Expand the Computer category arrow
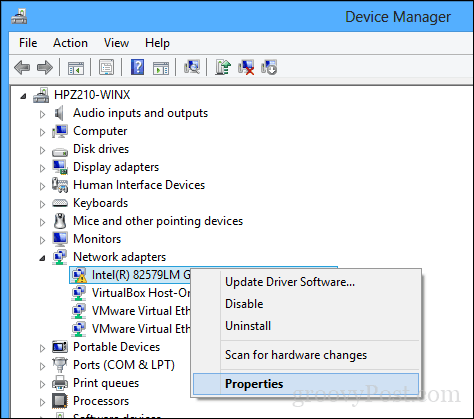Viewport: 474px width, 419px height. [42, 132]
